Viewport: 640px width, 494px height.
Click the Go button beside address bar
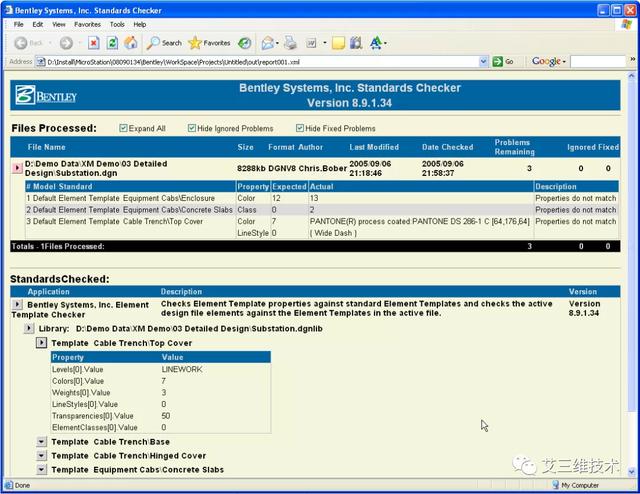click(x=503, y=62)
